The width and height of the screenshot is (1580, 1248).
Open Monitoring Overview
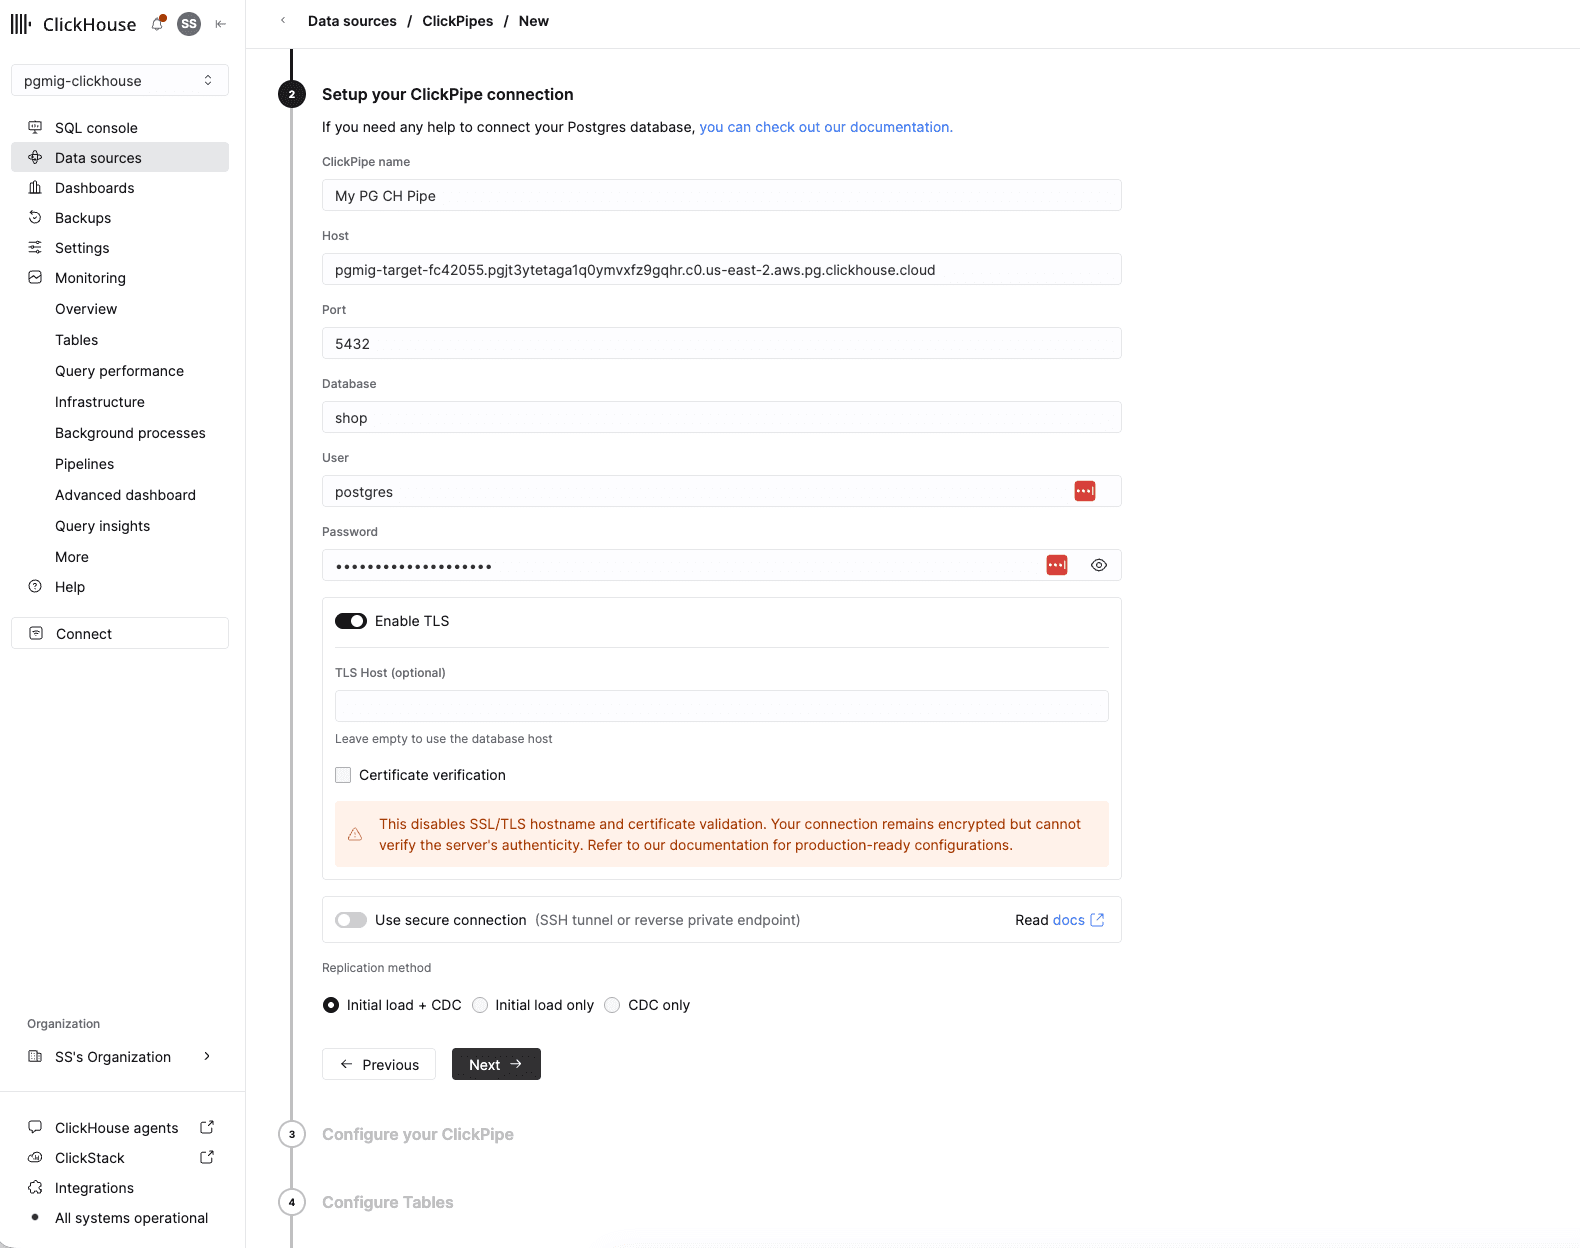click(x=86, y=309)
